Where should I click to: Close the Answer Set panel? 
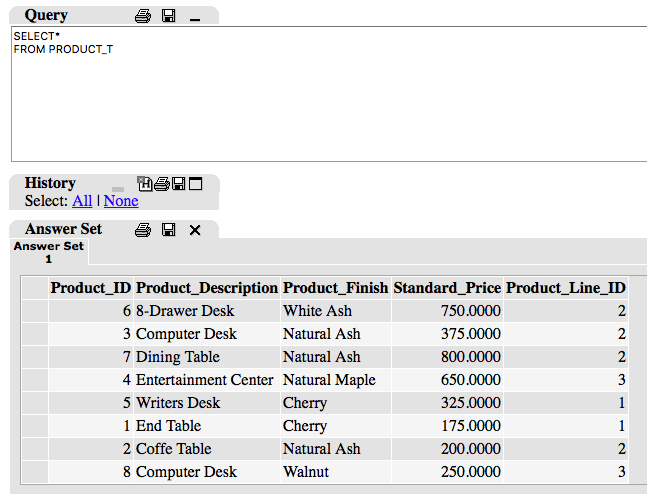pyautogui.click(x=195, y=230)
